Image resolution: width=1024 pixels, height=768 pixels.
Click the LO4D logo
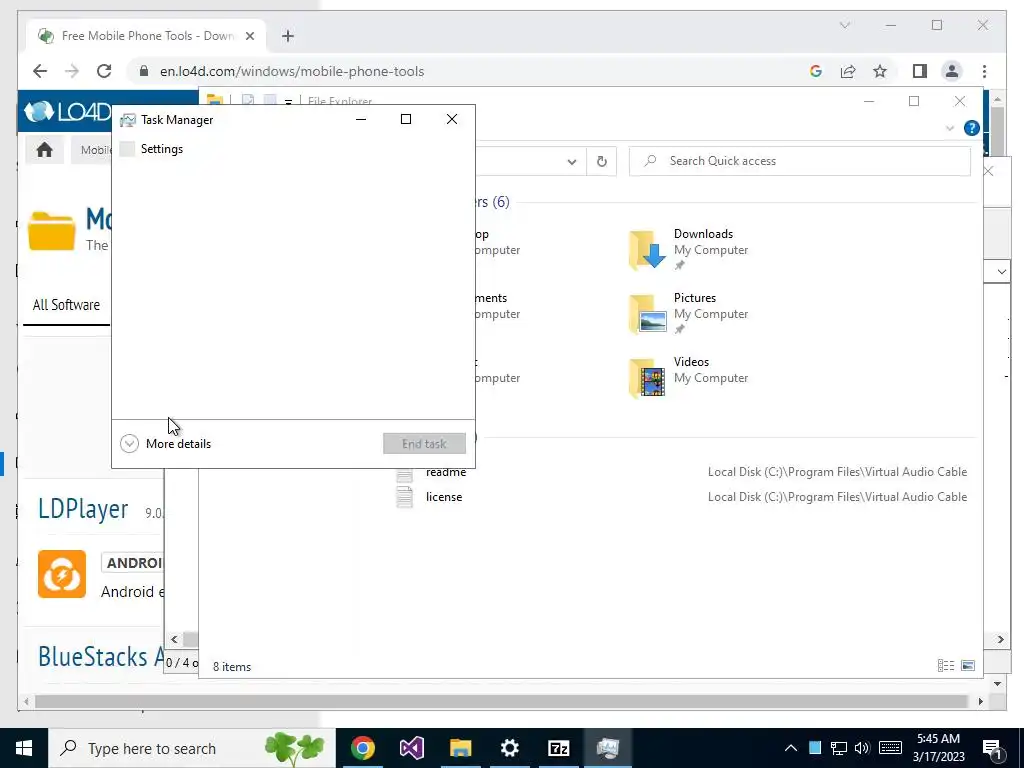[x=68, y=112]
